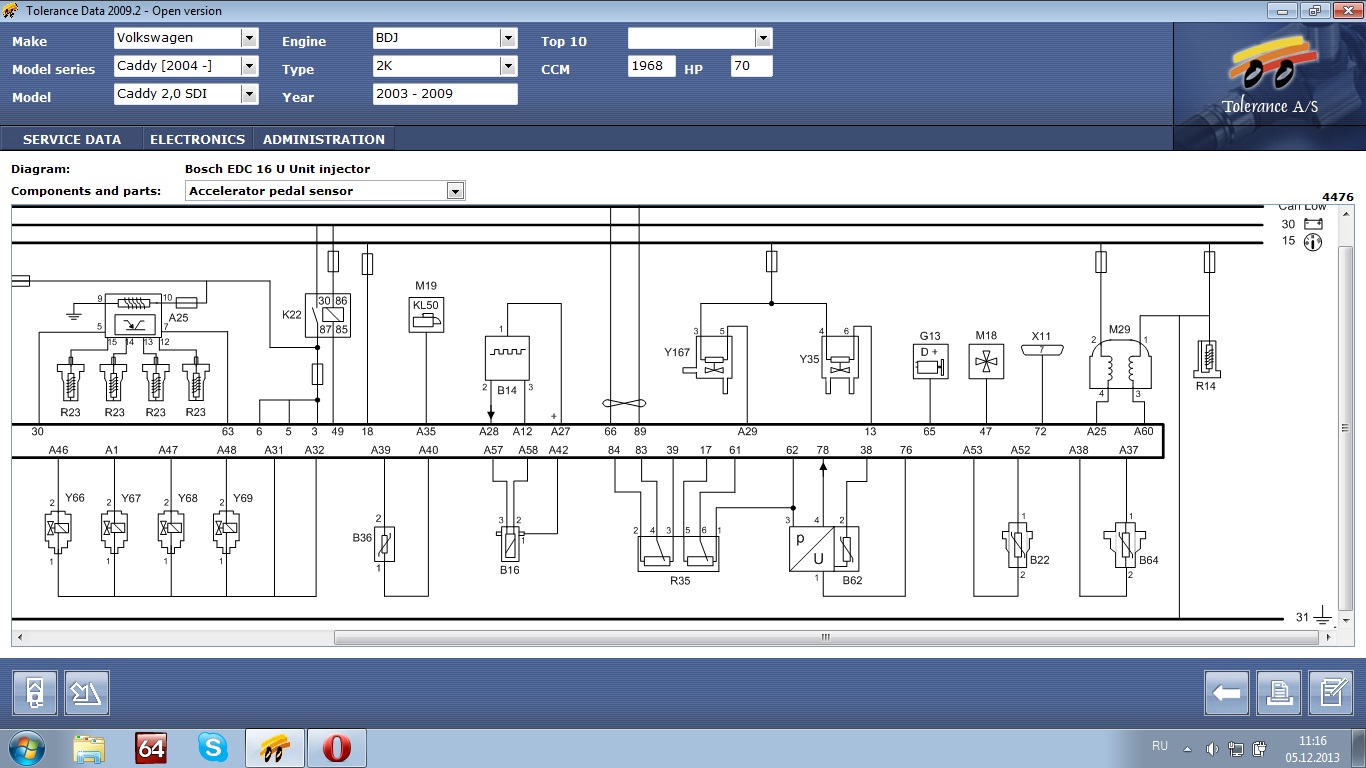Image resolution: width=1366 pixels, height=768 pixels.
Task: Switch to Opera browser in taskbar
Action: click(x=336, y=747)
